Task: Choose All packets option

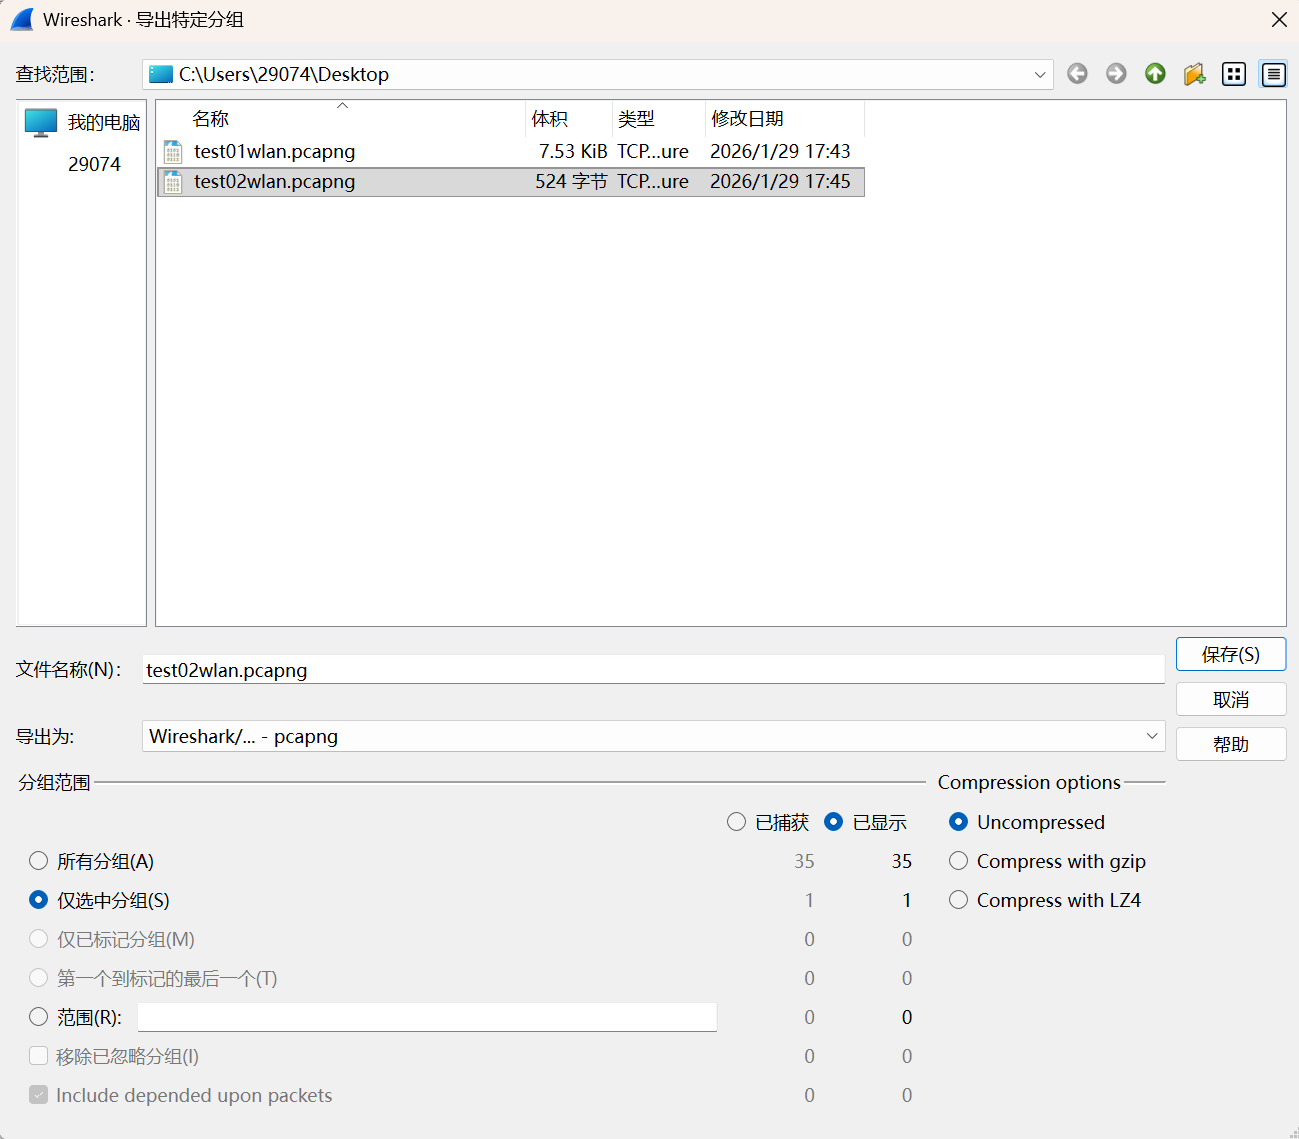Action: (x=39, y=861)
